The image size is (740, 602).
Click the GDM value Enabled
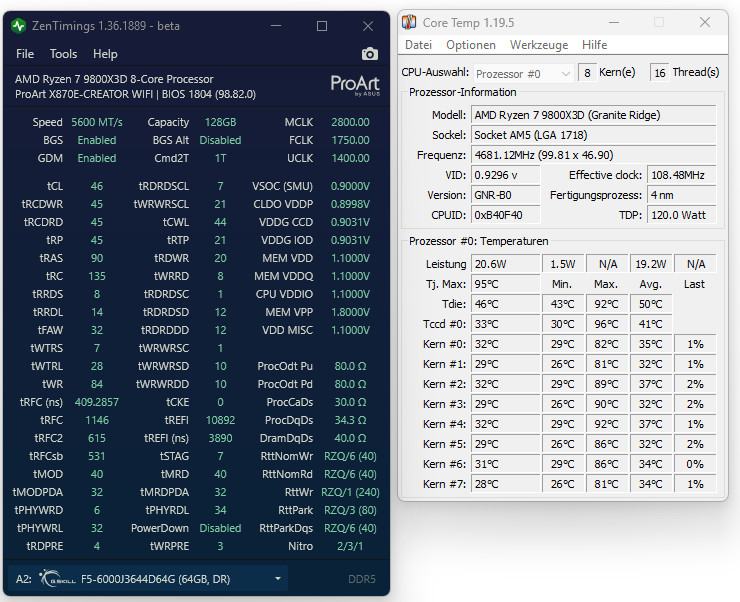(x=97, y=158)
